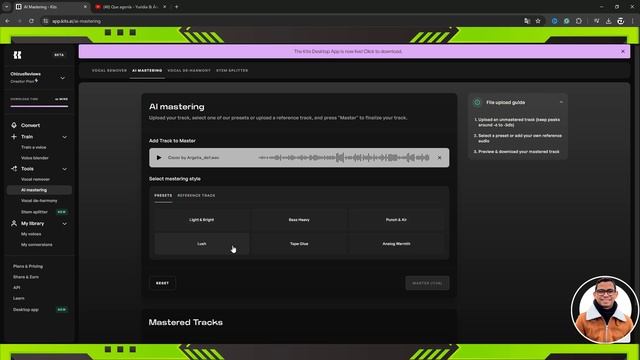Collapse the Train section chevron
Viewport: 640px width, 360px height.
click(64, 137)
